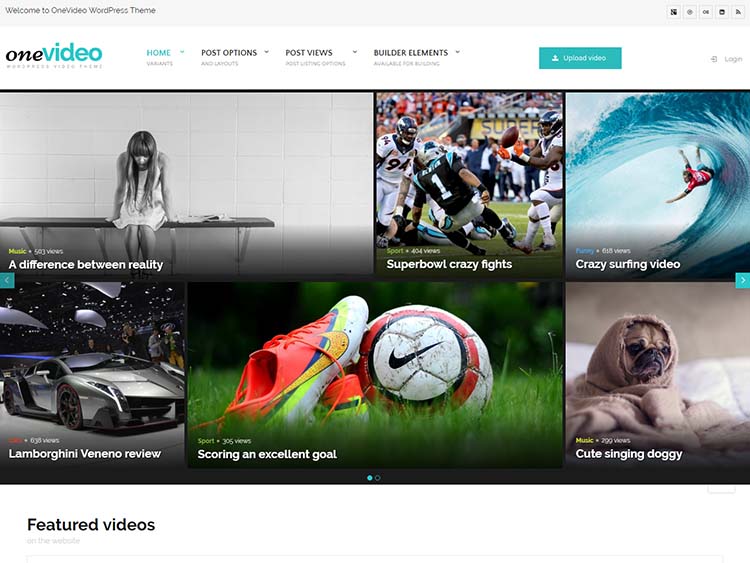Expand the Post Views menu chevron
Screen dimensions: 750x563
coord(354,52)
